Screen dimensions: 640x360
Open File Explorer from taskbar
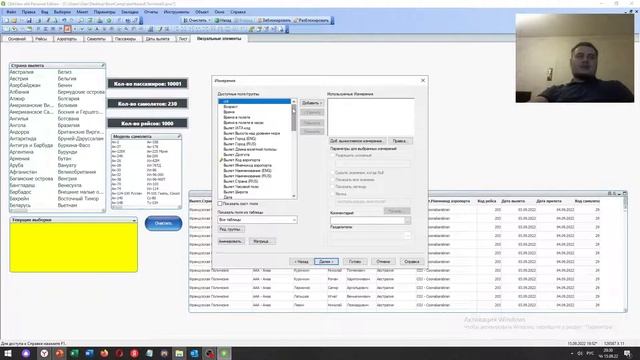pyautogui.click(x=179, y=353)
